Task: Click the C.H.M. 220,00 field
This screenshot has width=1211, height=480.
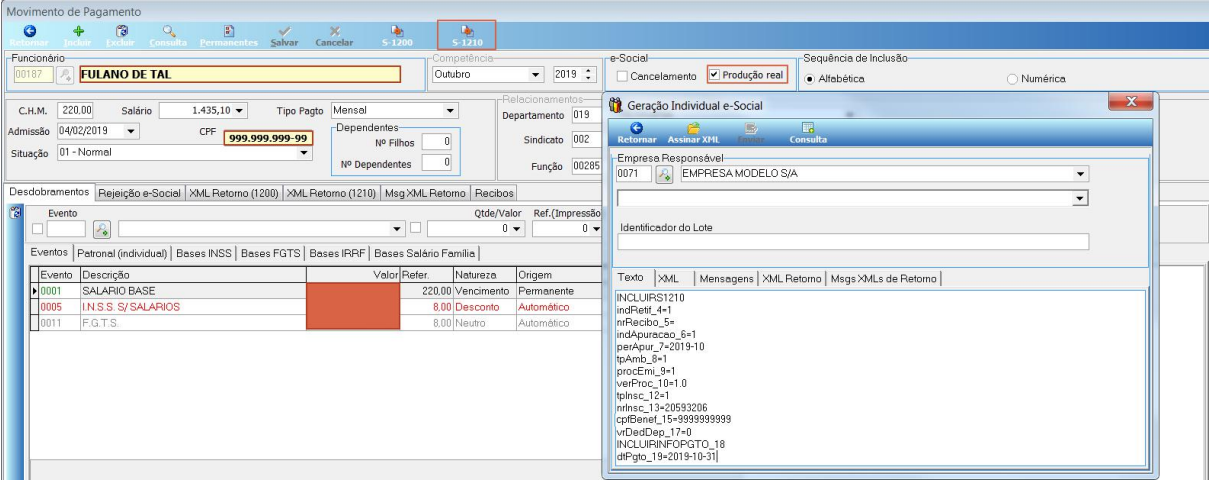Action: pyautogui.click(x=74, y=110)
